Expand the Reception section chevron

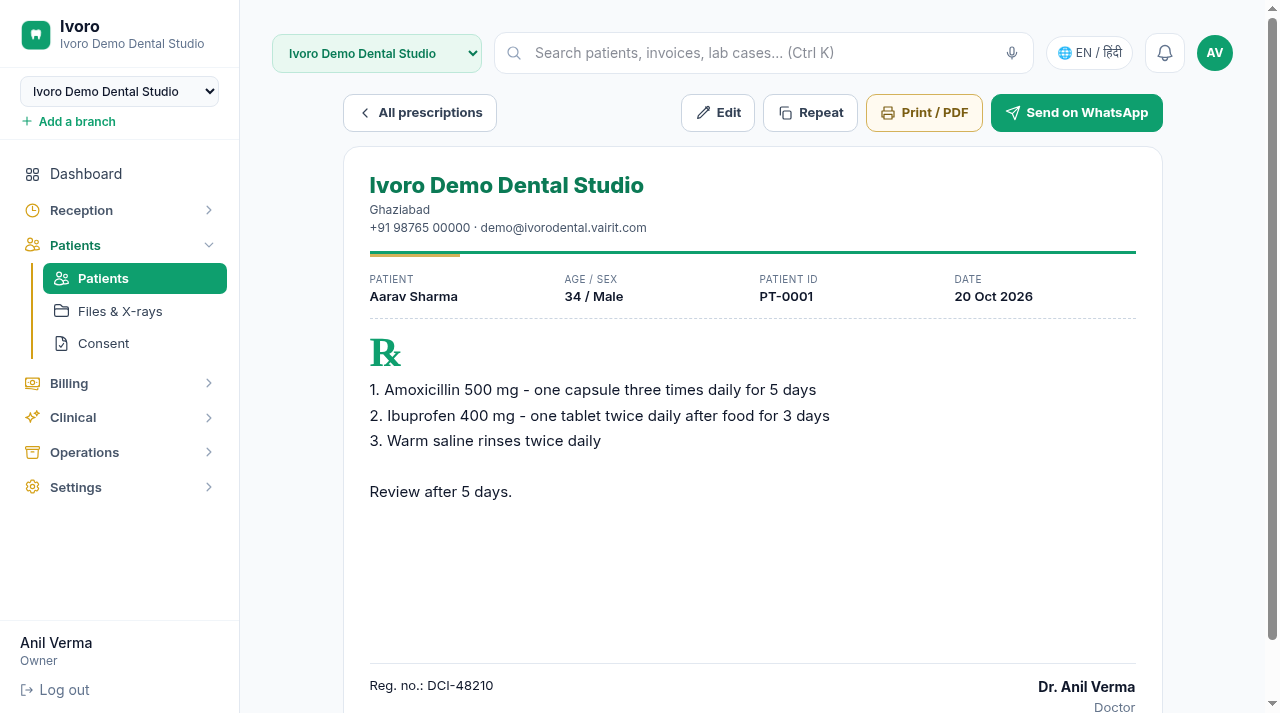[x=209, y=210]
